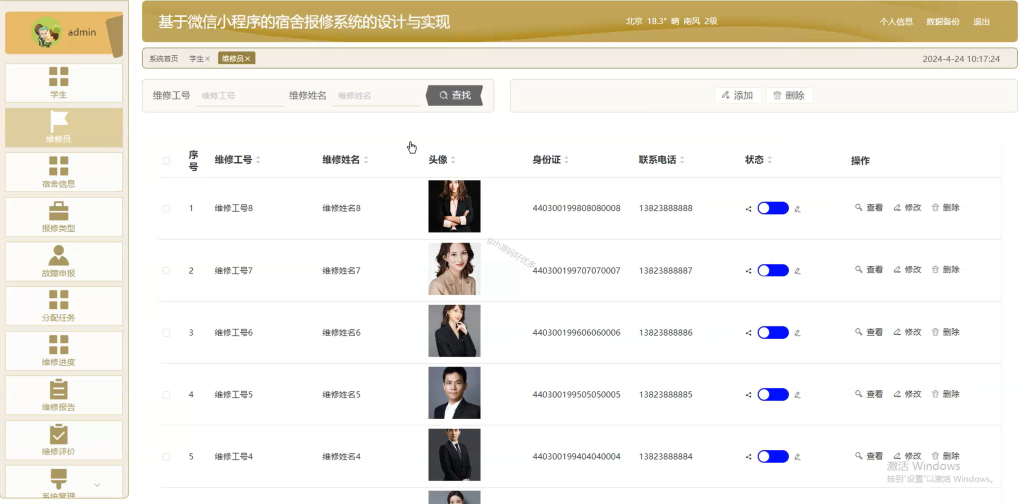Image resolution: width=1024 pixels, height=504 pixels.
Task: Click edit pencil beside 维修工号8 status switch
Action: (x=797, y=209)
